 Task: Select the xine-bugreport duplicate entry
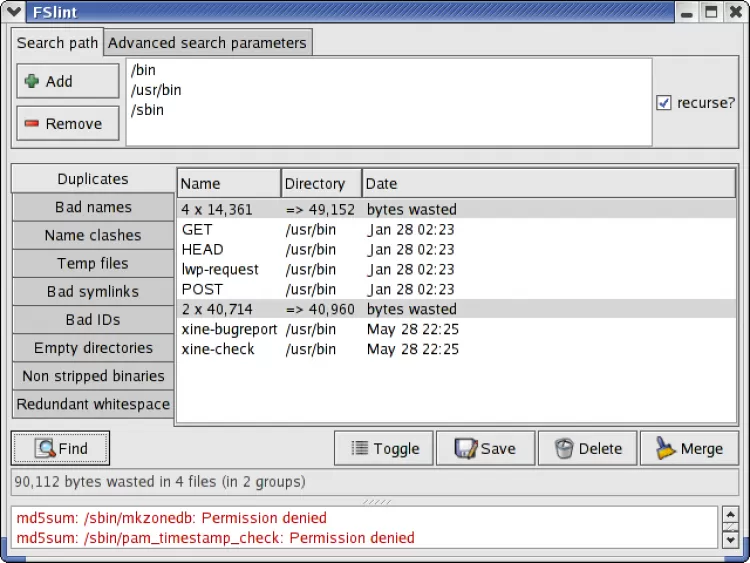click(x=229, y=329)
